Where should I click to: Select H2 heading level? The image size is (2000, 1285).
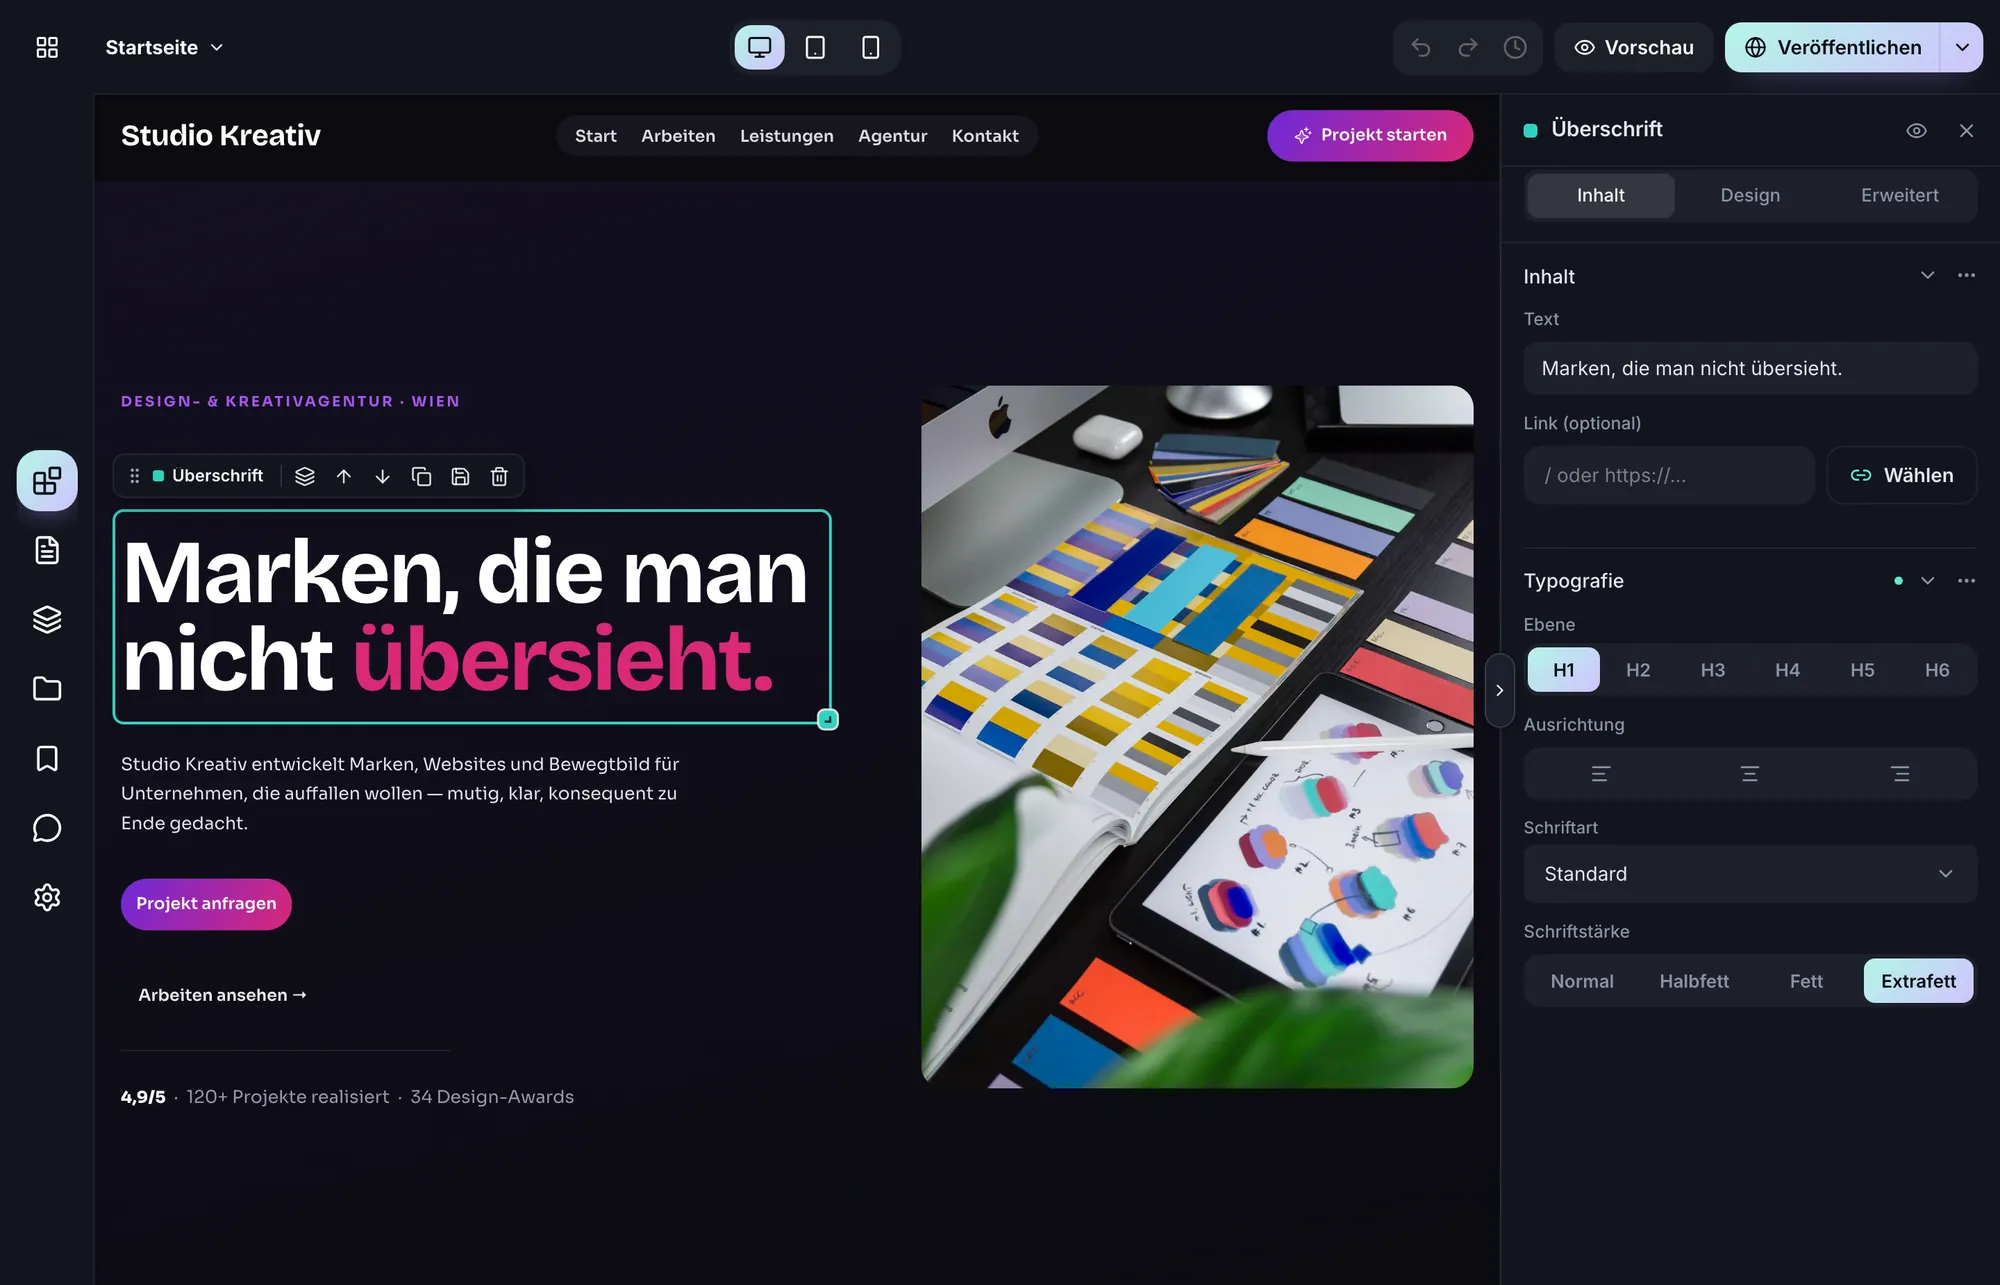[x=1638, y=670]
